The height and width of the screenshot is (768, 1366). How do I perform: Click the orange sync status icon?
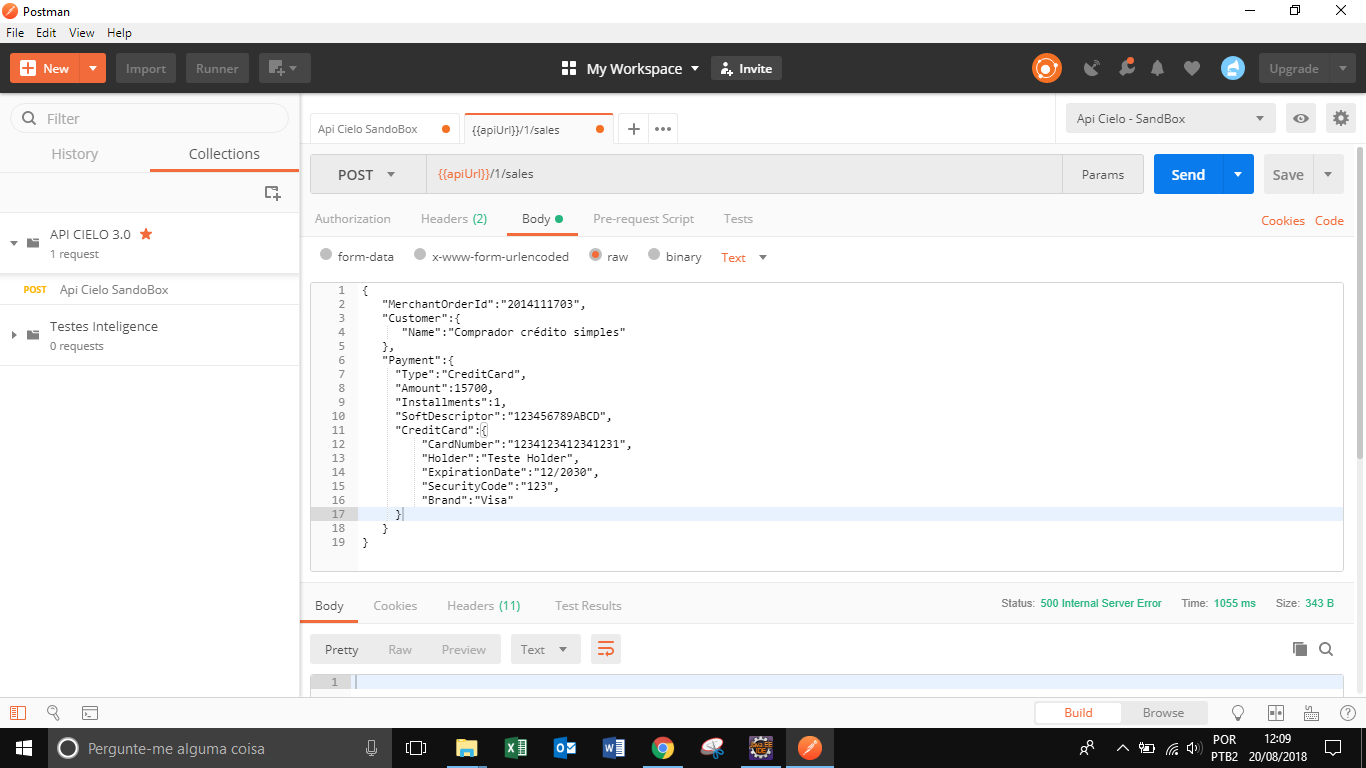[x=1047, y=68]
